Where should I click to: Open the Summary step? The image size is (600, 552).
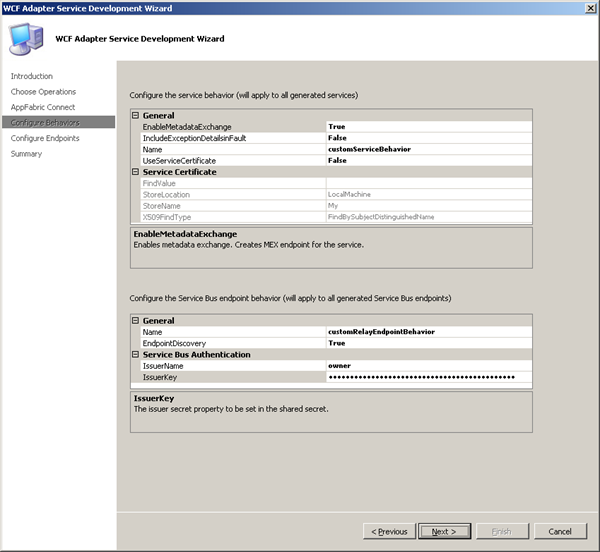pyautogui.click(x=26, y=154)
